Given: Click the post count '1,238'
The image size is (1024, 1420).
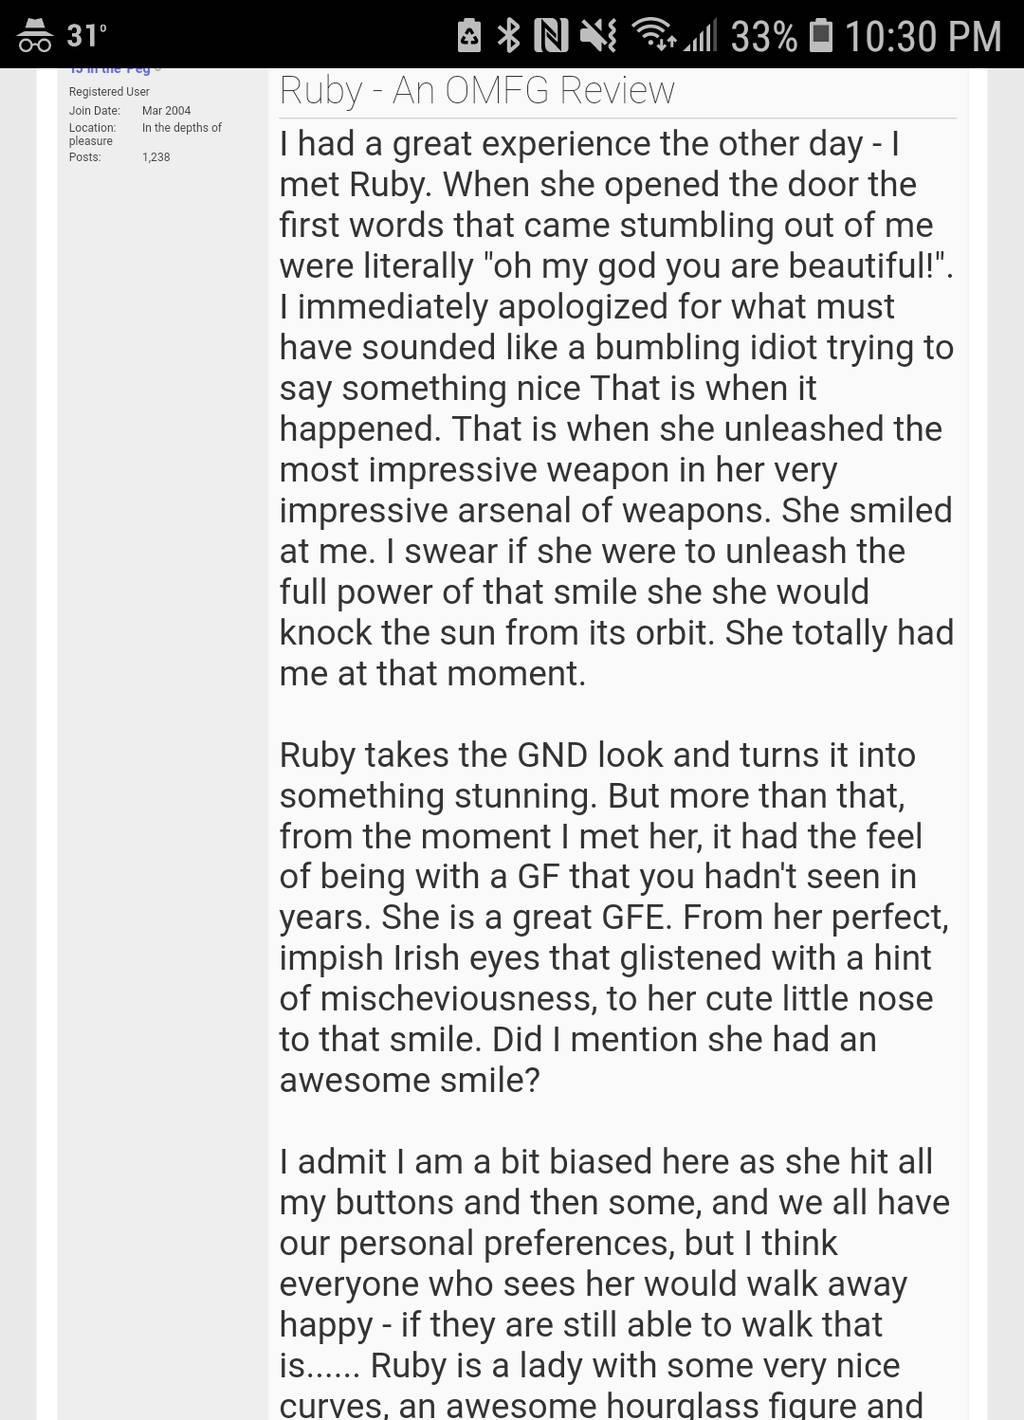Looking at the screenshot, I should pyautogui.click(x=156, y=157).
